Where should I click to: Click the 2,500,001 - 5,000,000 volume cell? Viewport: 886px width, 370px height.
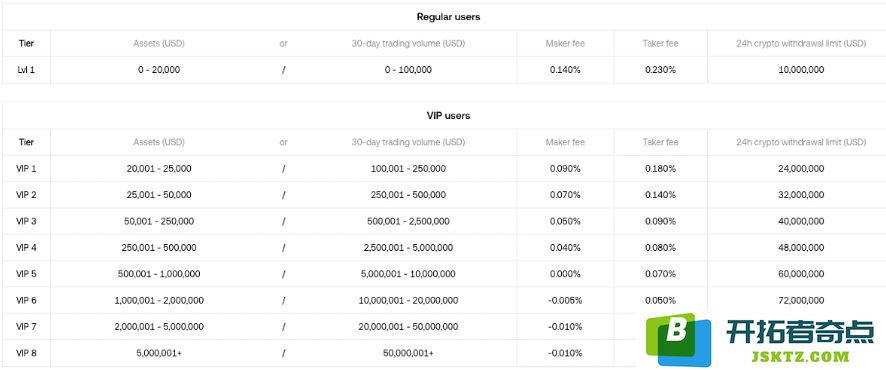(408, 247)
